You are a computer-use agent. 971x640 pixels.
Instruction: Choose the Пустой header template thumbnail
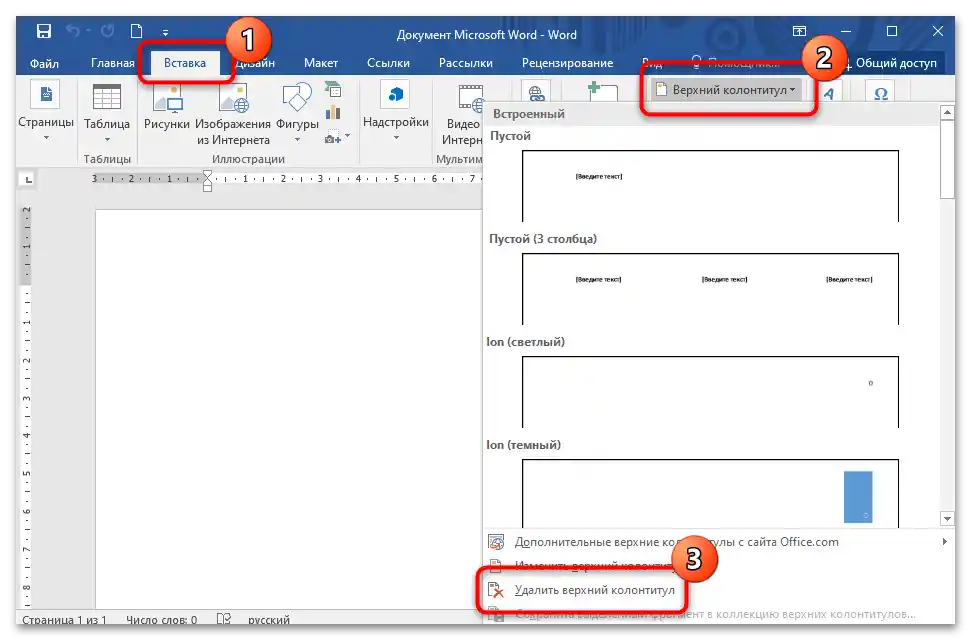710,185
